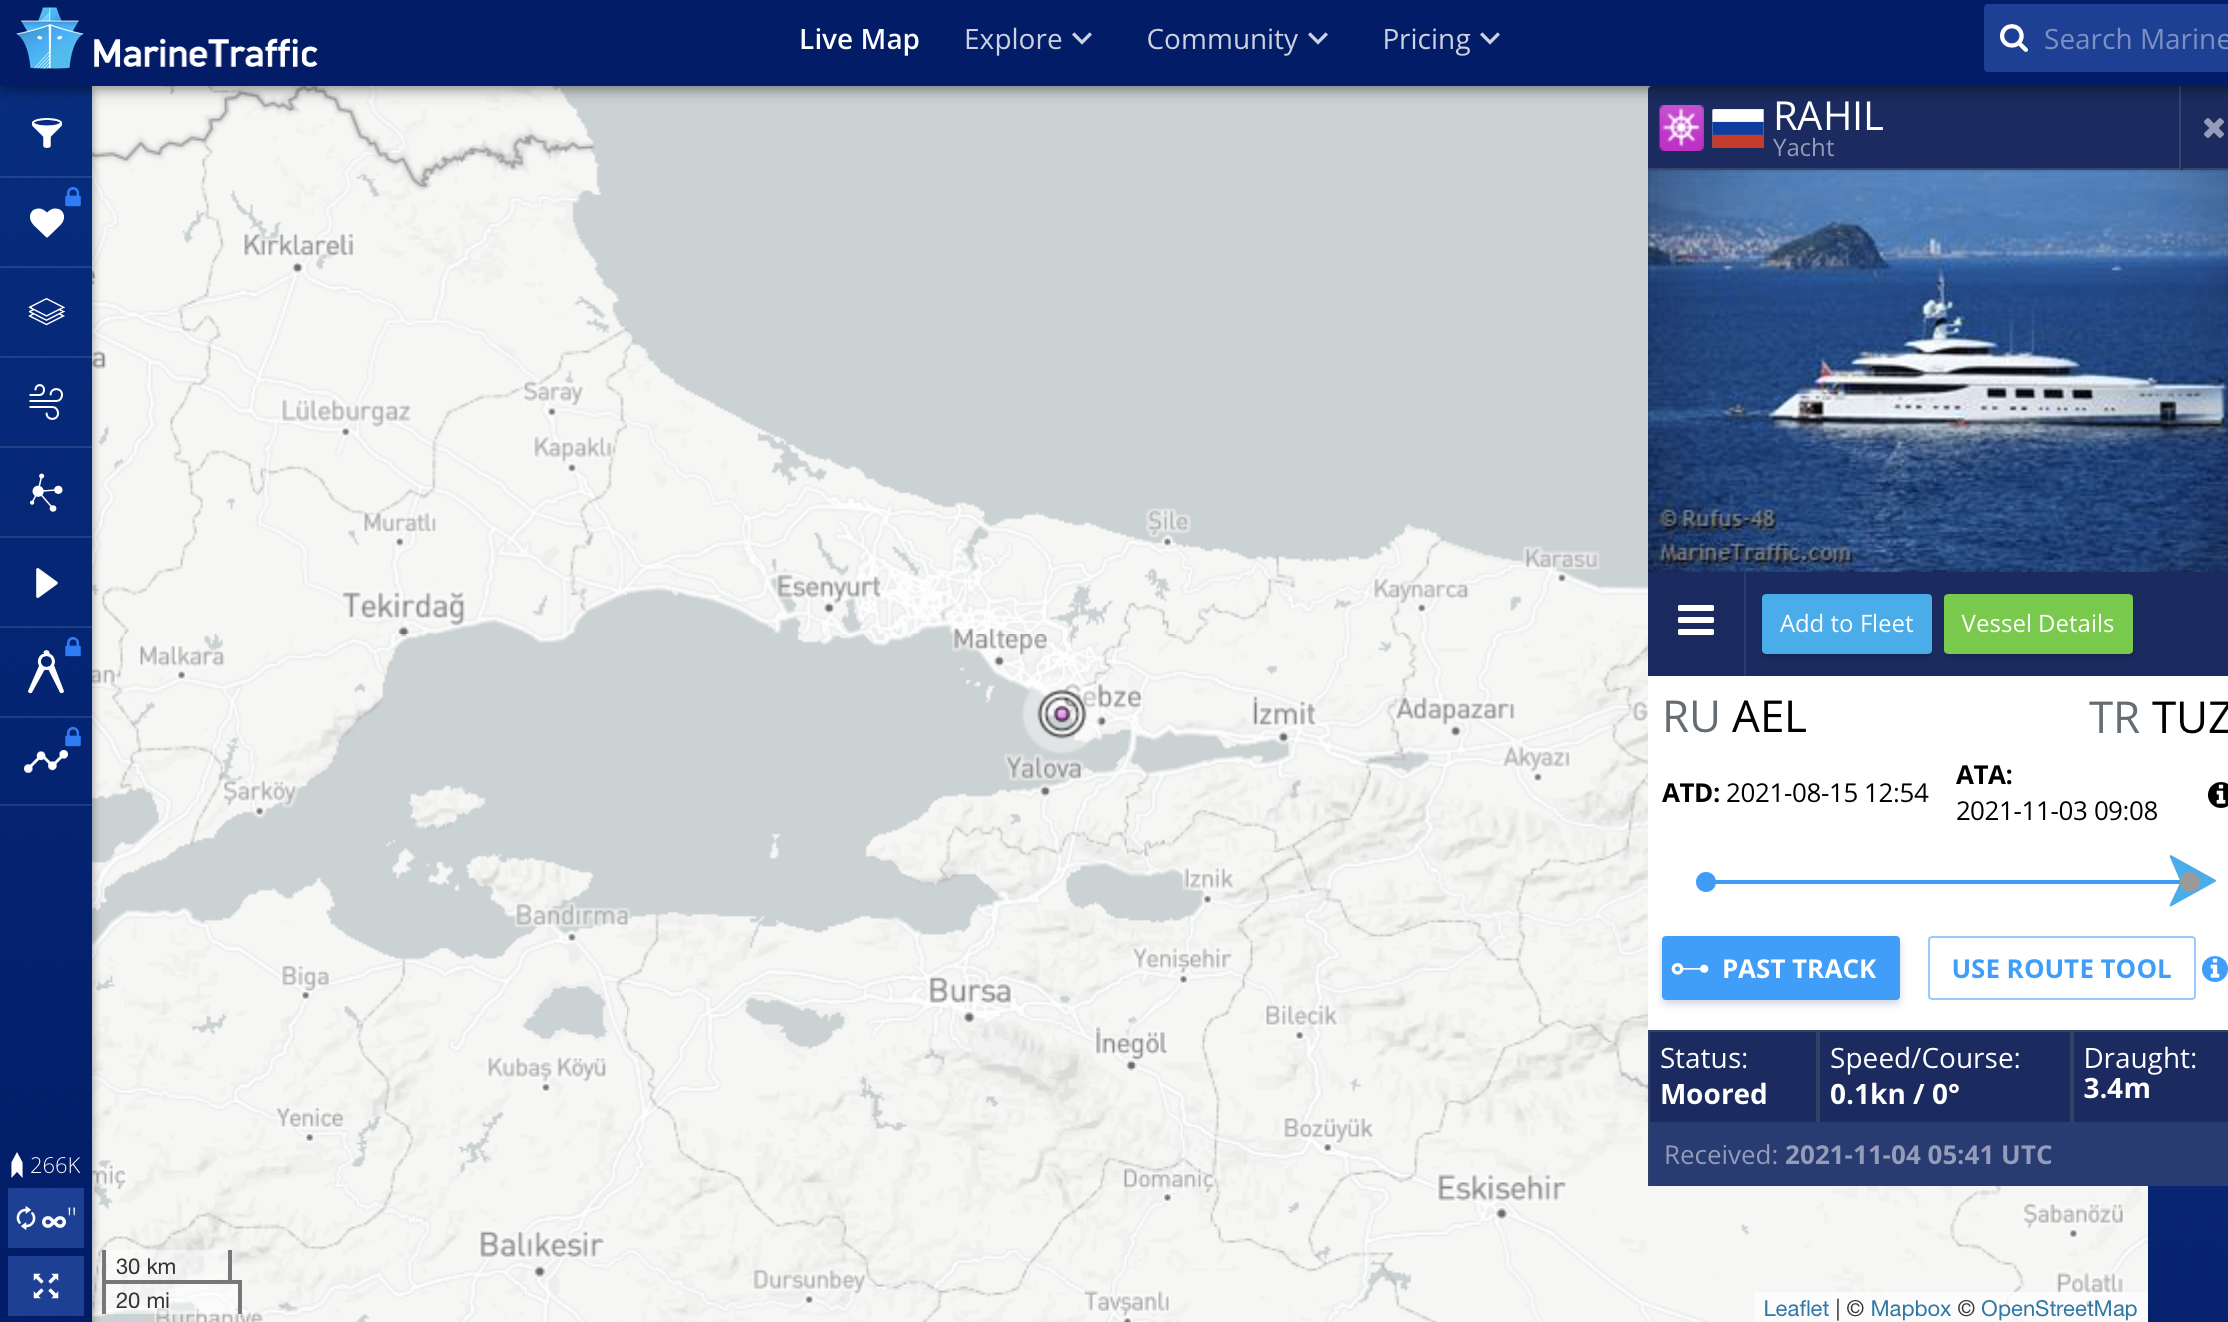Click the play animation icon
2228x1322 pixels.
pos(46,582)
